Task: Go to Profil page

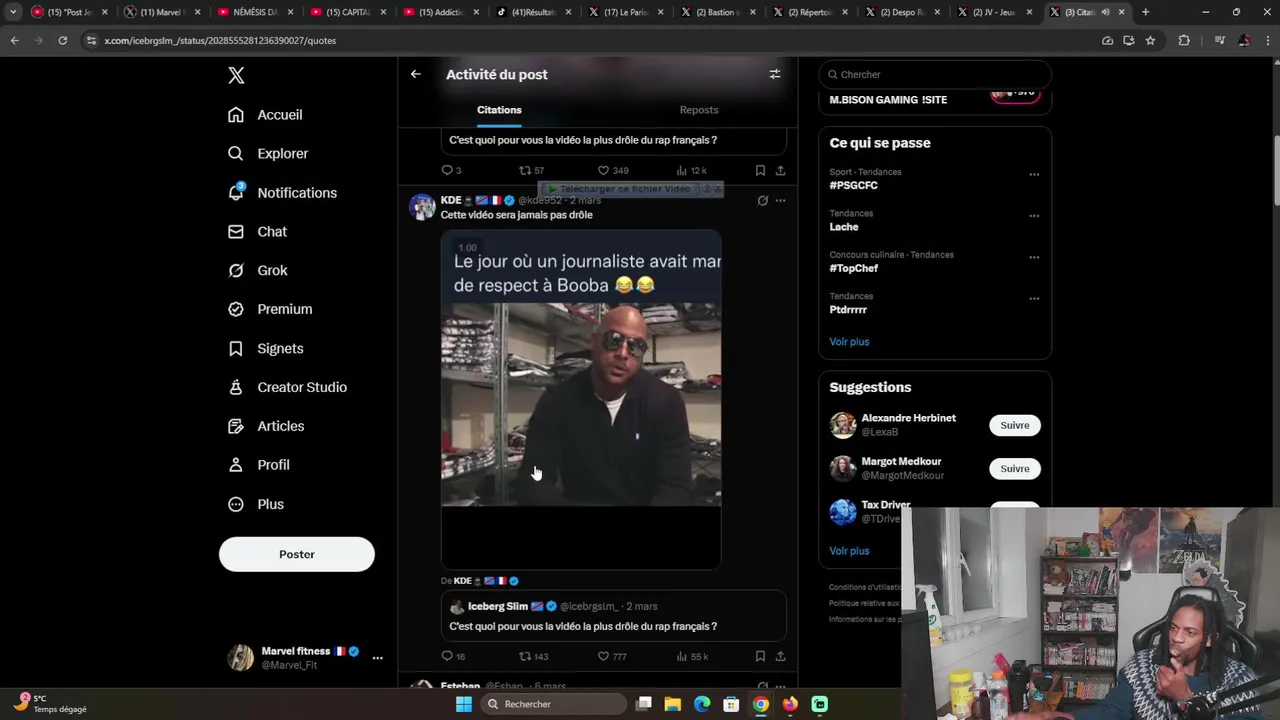Action: coord(258,466)
